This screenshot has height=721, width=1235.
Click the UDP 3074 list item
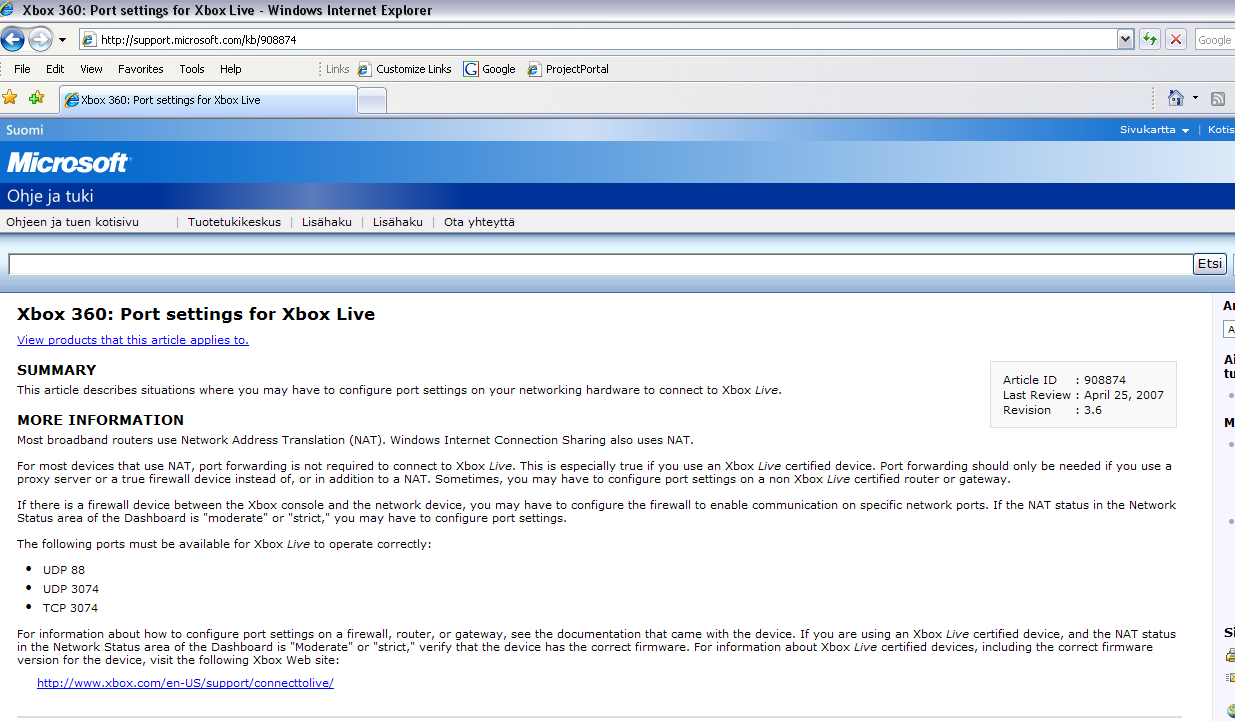[71, 589]
